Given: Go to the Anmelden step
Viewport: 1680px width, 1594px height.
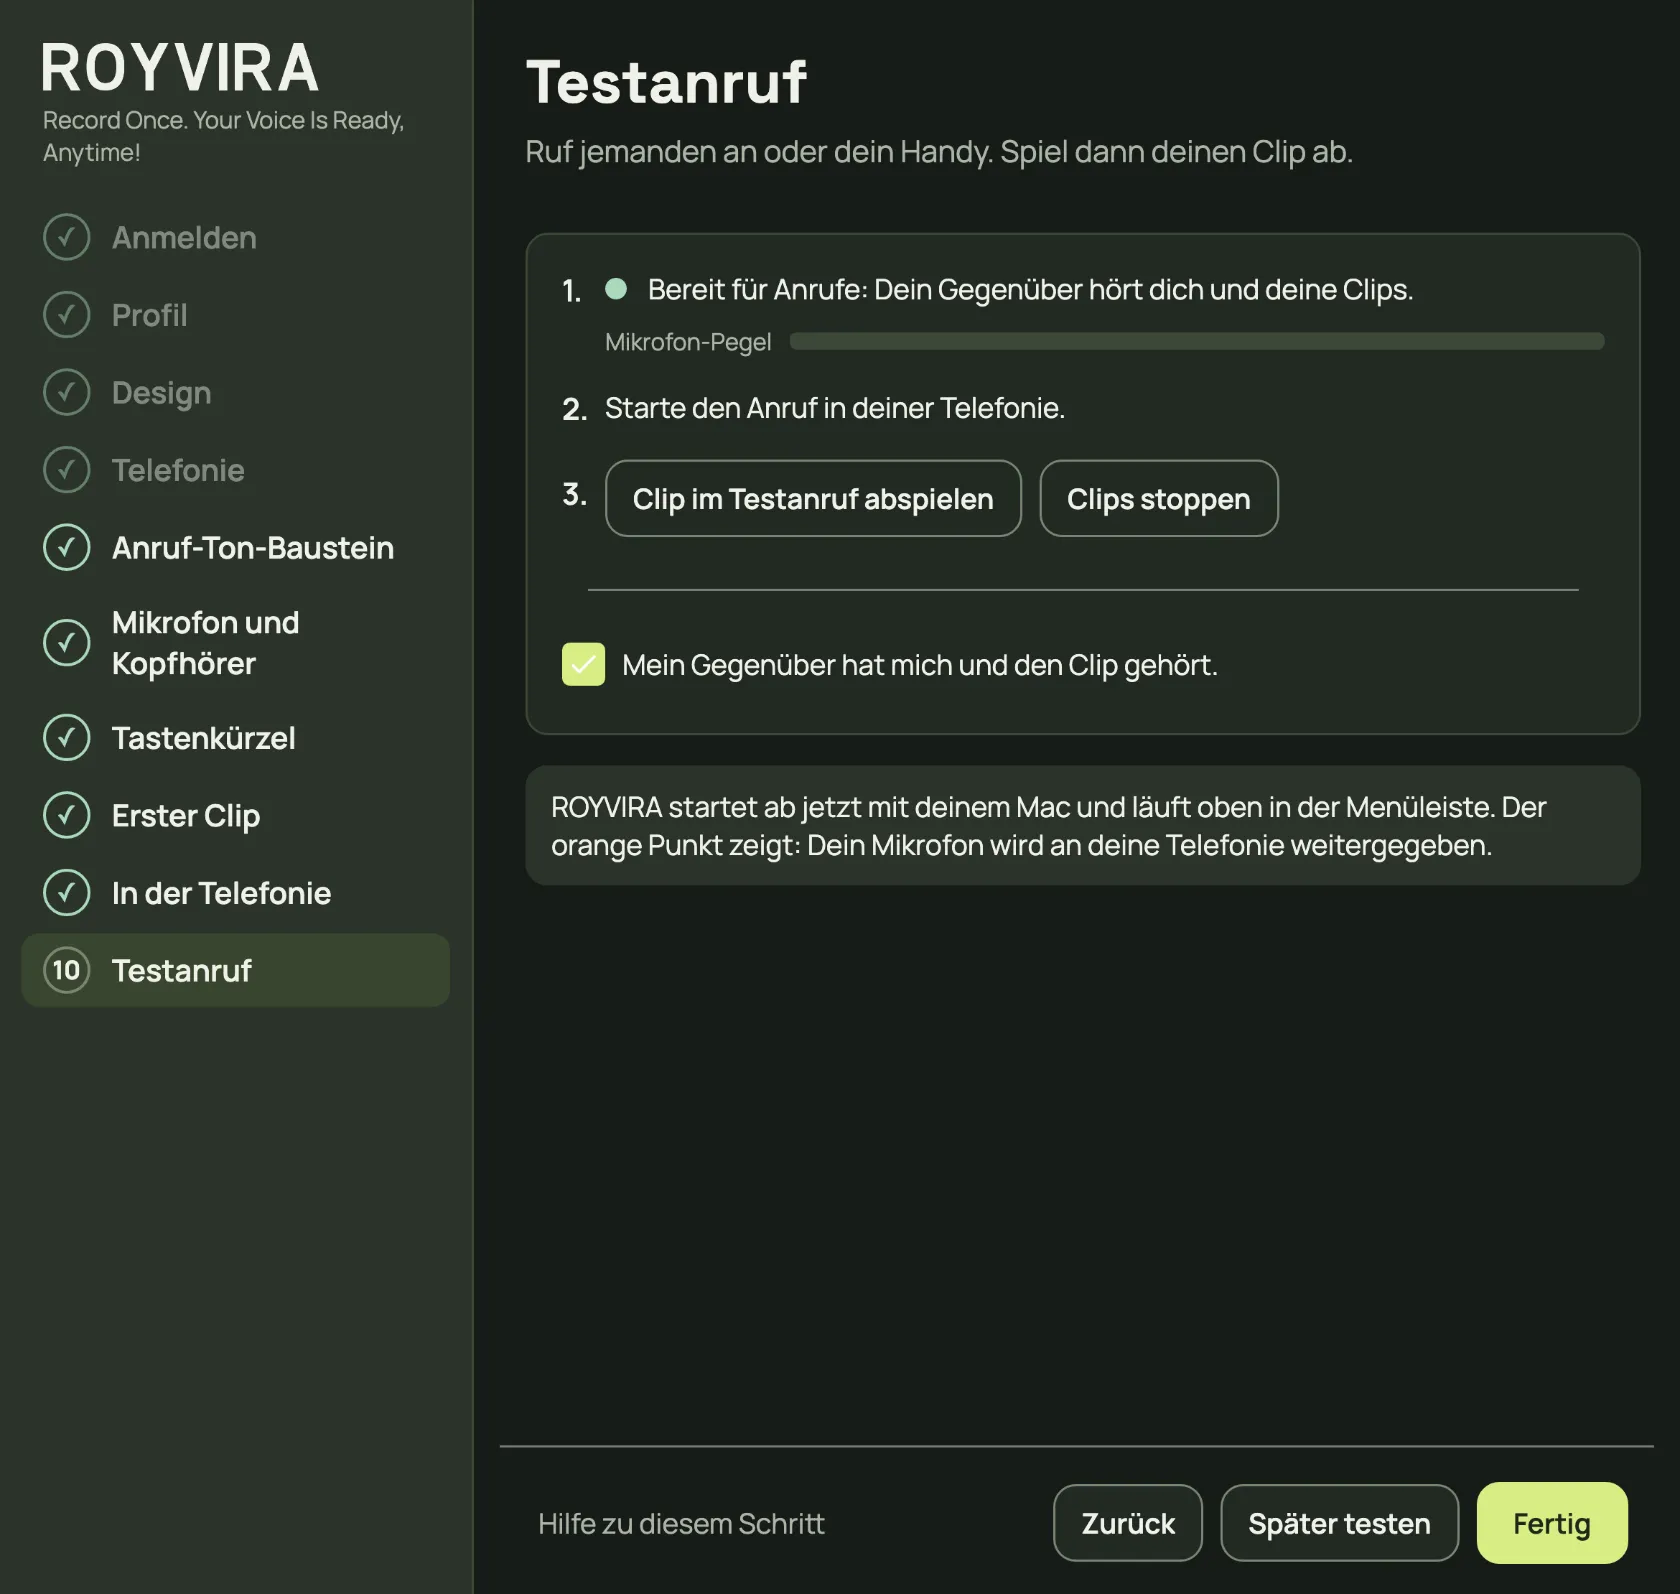Looking at the screenshot, I should click(x=235, y=237).
